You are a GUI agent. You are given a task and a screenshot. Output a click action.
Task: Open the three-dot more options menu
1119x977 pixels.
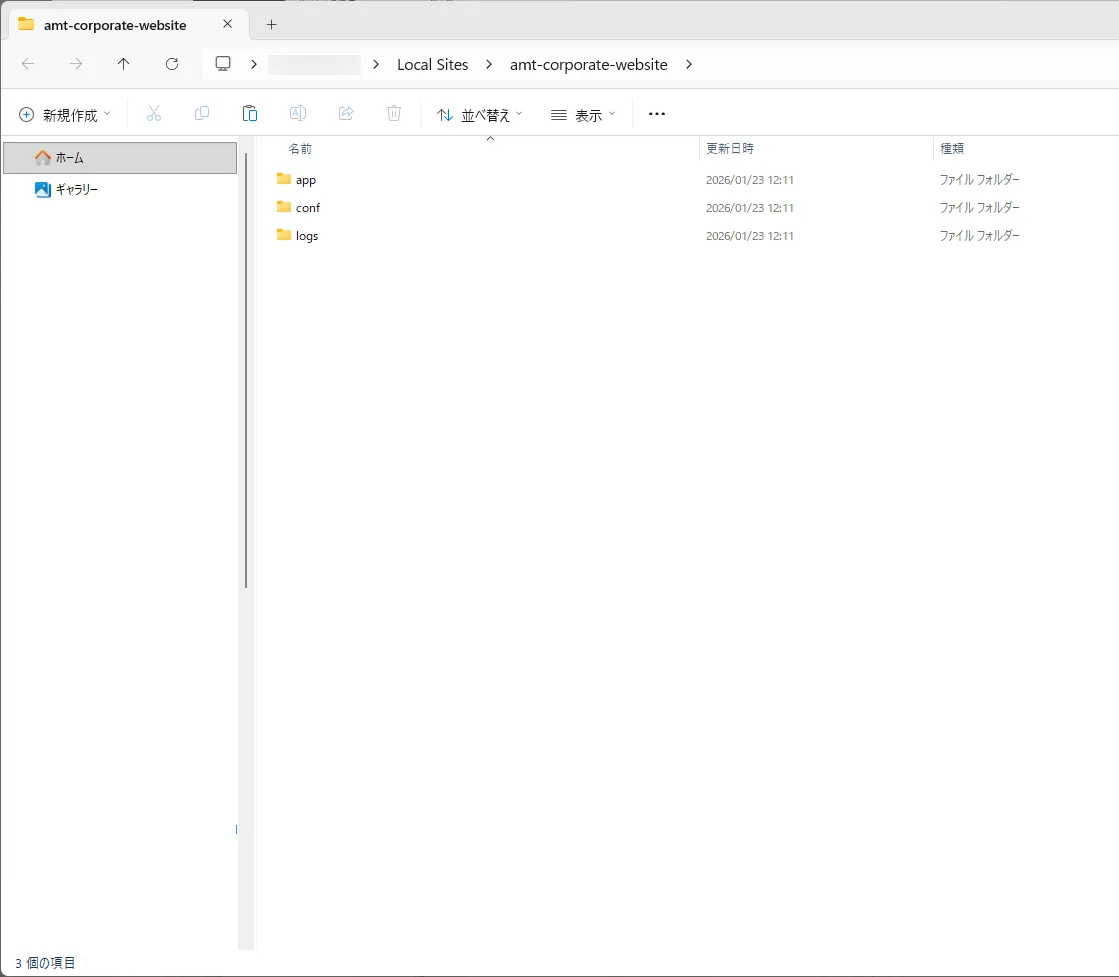click(x=657, y=114)
